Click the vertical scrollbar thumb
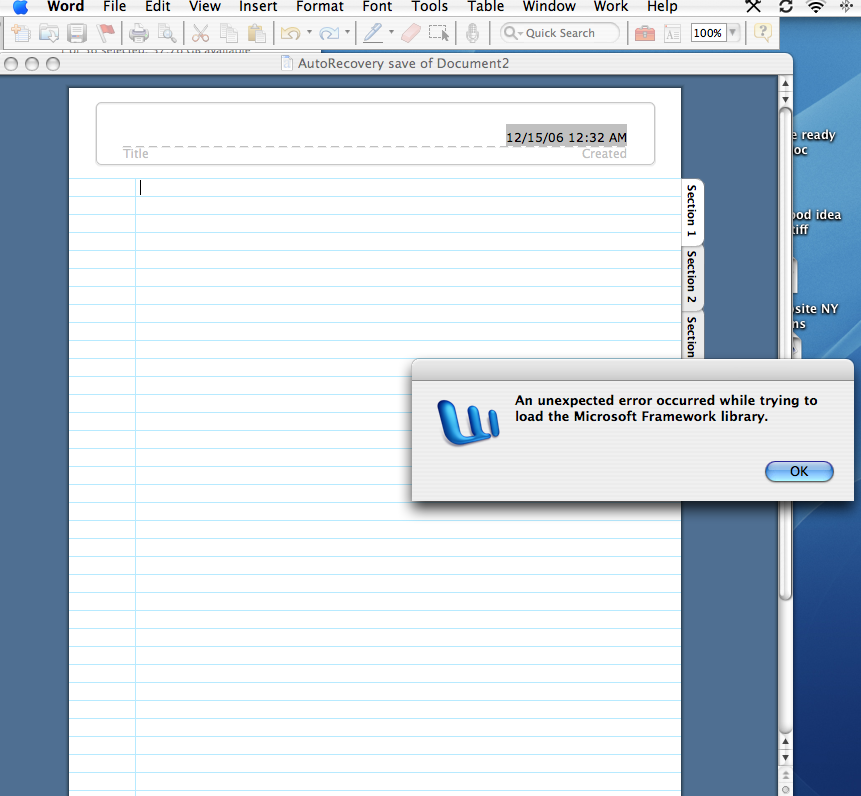 [x=786, y=354]
